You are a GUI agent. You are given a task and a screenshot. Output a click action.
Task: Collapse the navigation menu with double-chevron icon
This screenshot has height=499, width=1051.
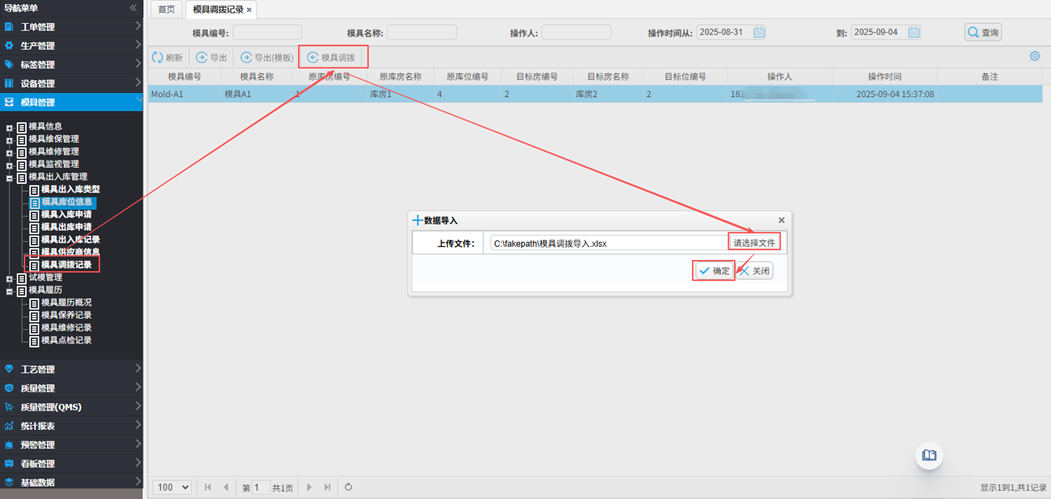coord(134,8)
